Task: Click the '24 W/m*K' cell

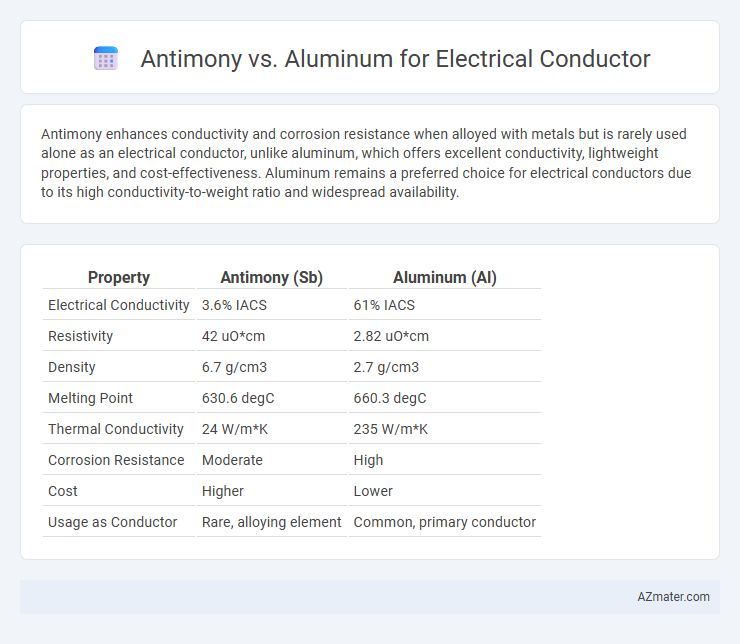Action: tap(235, 429)
